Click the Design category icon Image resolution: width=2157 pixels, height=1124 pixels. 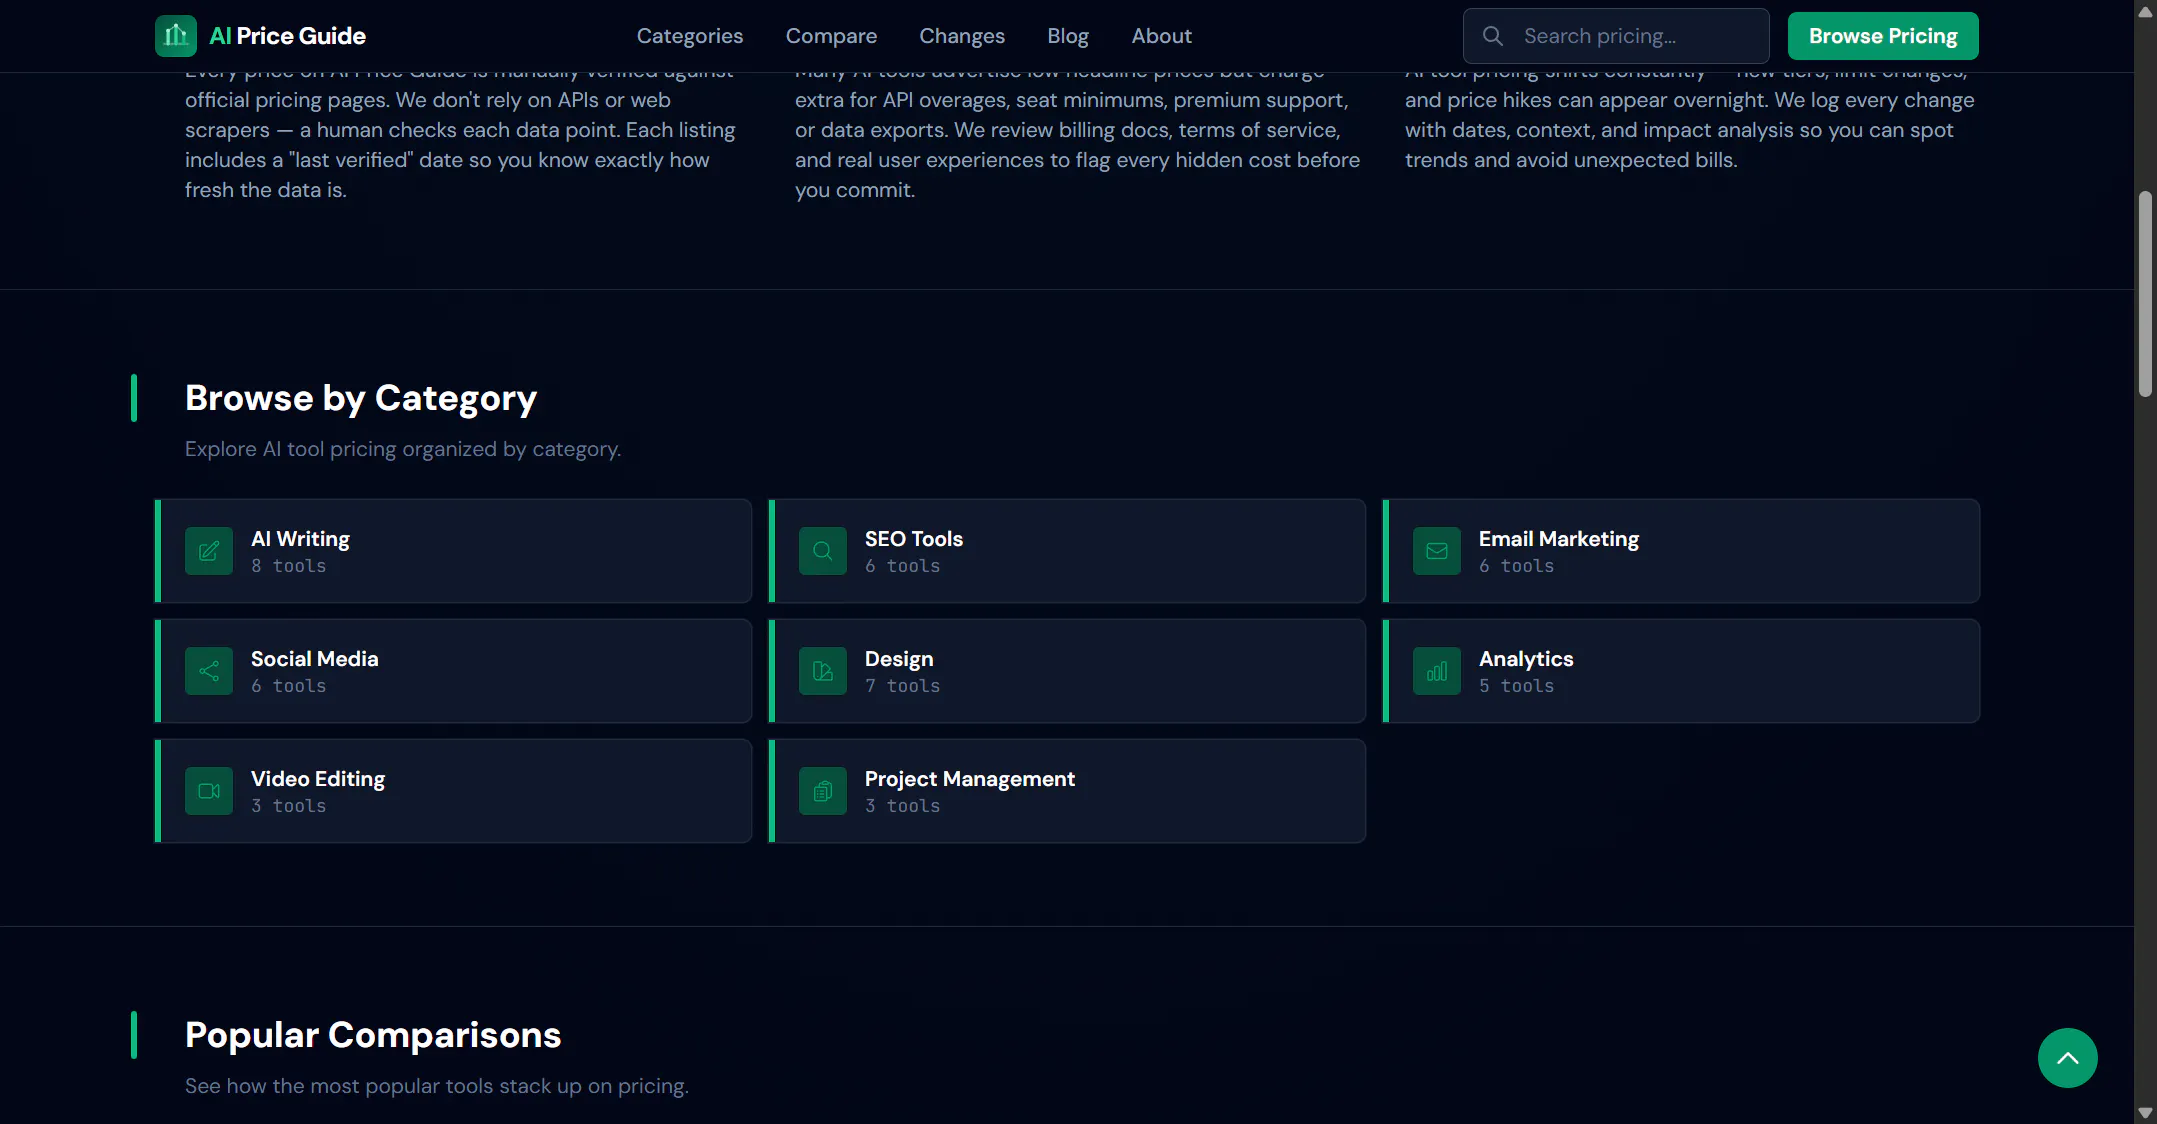tap(823, 671)
